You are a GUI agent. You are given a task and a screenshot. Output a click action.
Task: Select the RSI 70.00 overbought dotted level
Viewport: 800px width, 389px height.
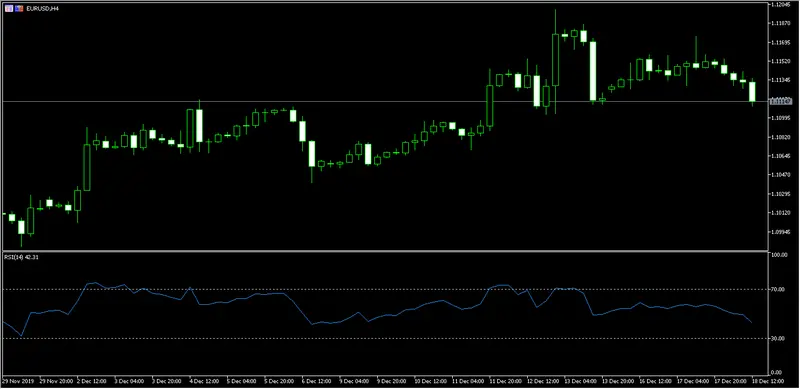tap(384, 289)
